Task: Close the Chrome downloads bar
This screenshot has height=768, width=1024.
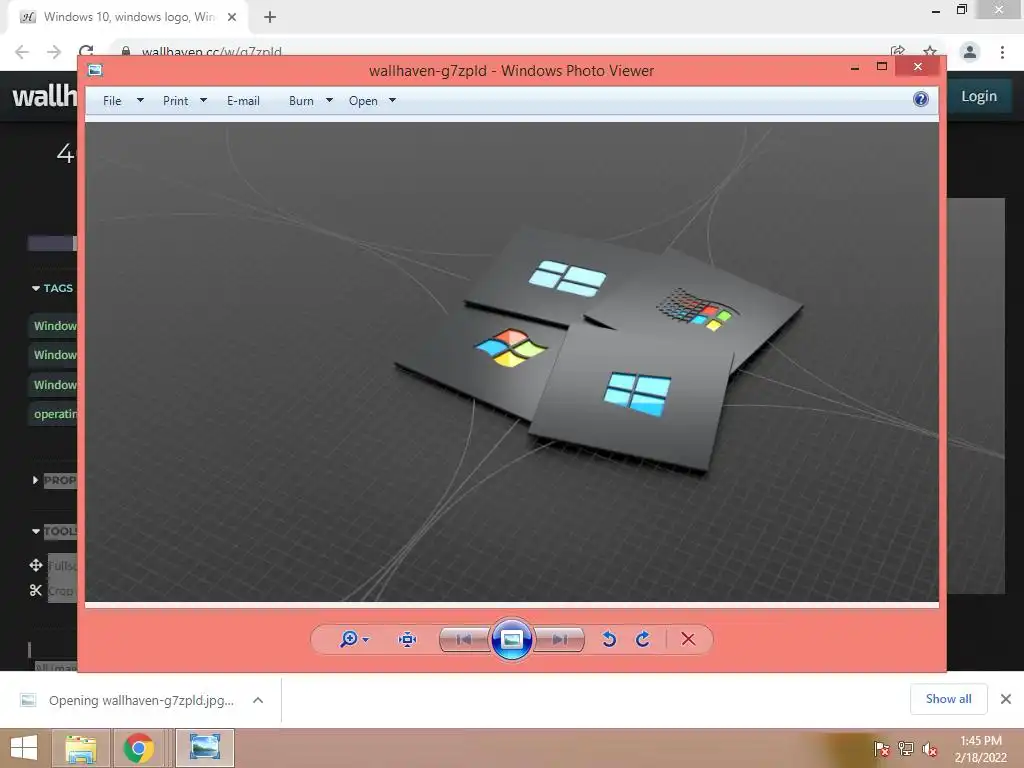Action: [x=1006, y=699]
